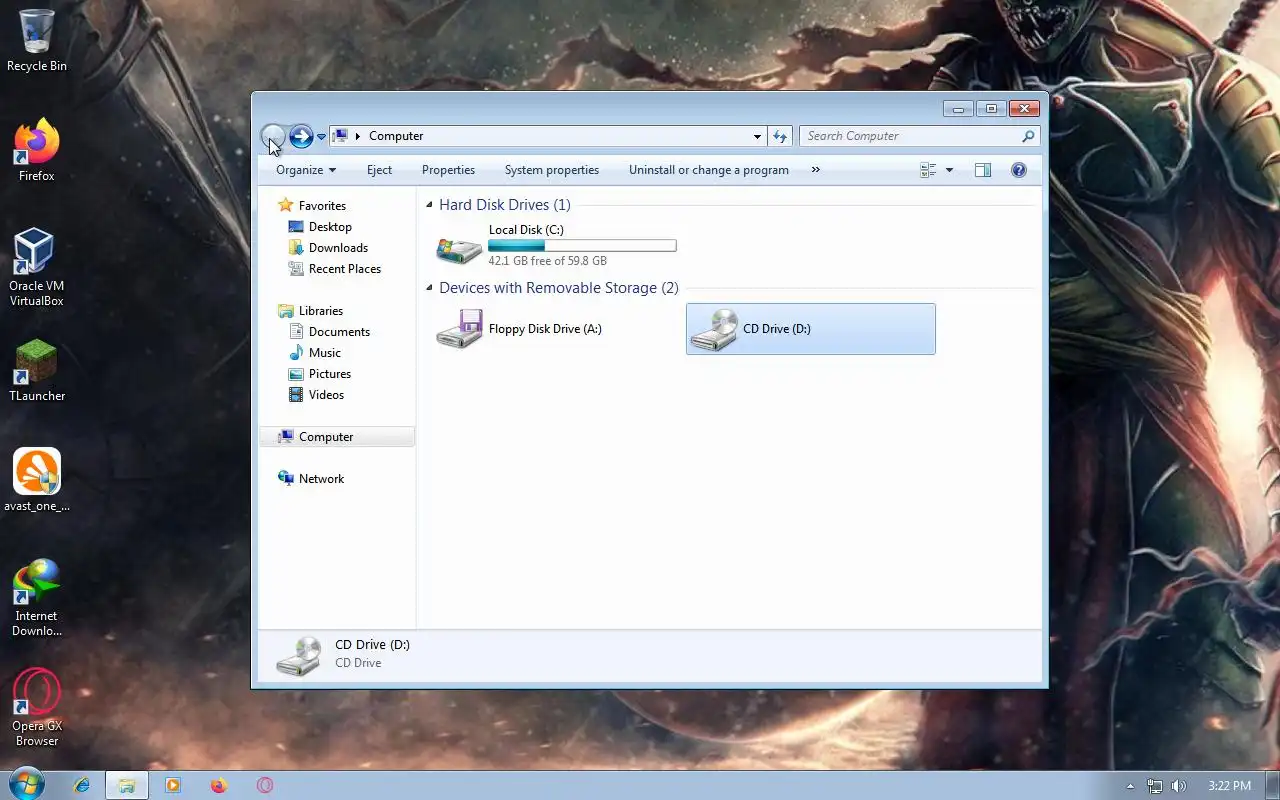Open the recent pages dropdown arrow
Image resolution: width=1280 pixels, height=800 pixels.
[321, 137]
